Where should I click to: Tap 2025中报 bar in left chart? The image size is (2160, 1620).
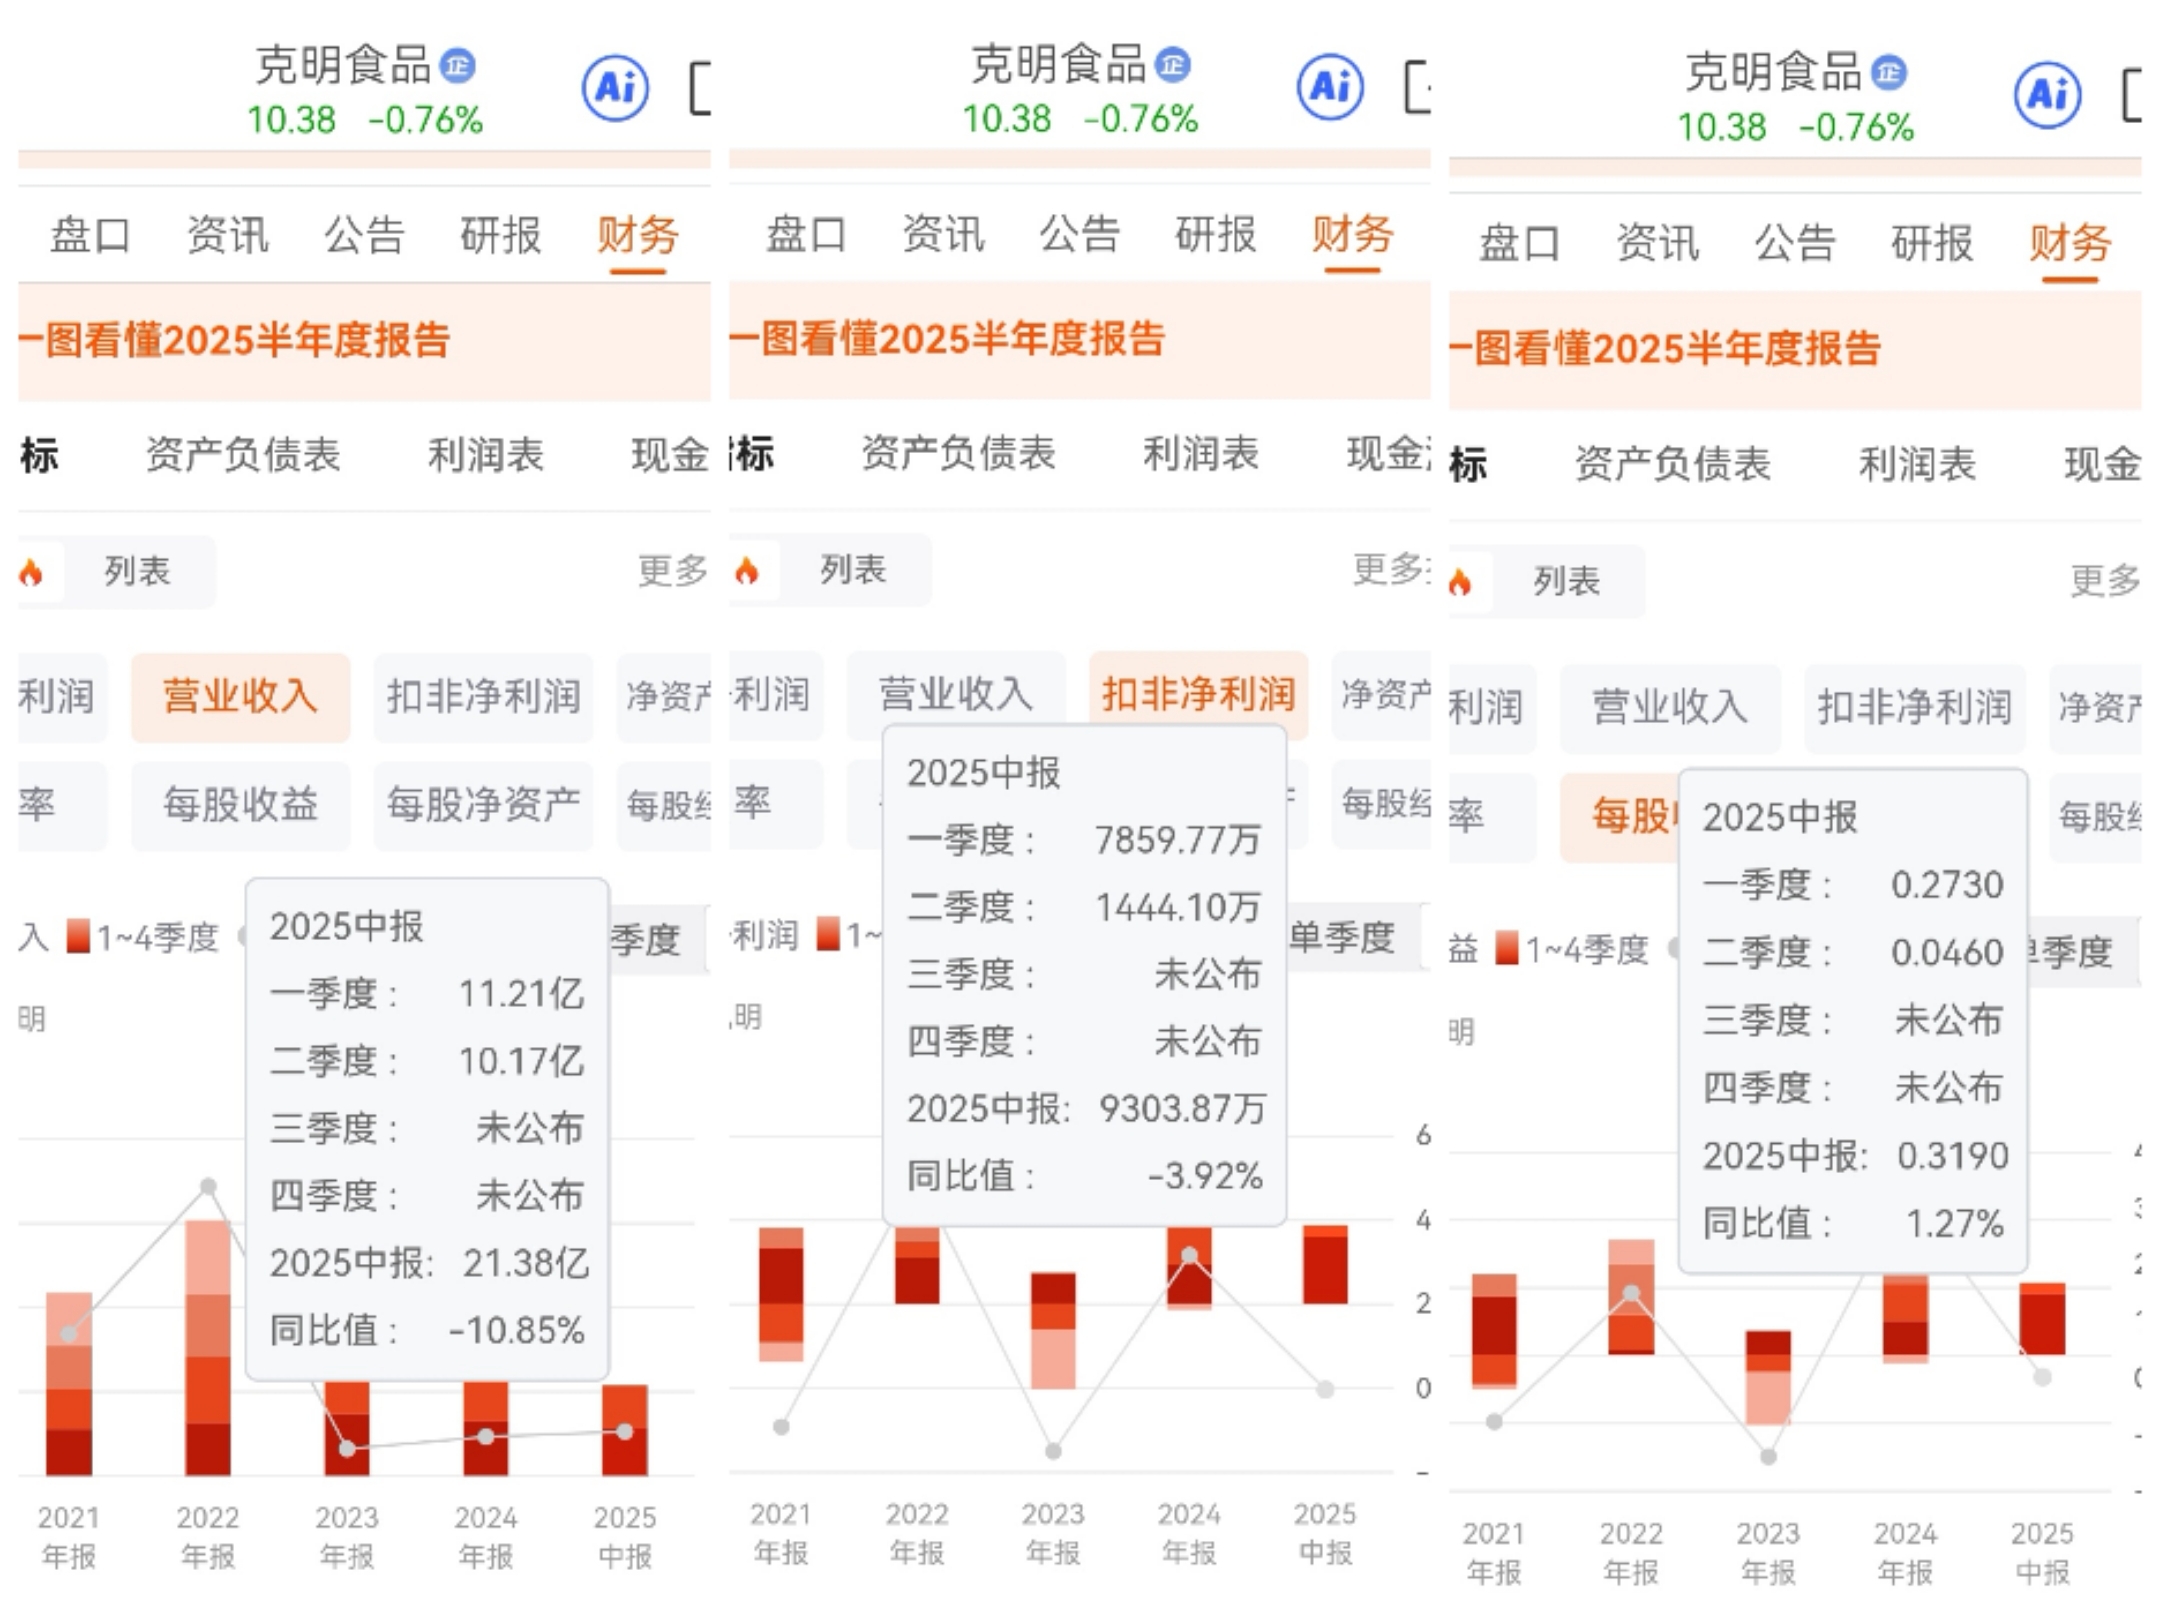click(x=624, y=1430)
